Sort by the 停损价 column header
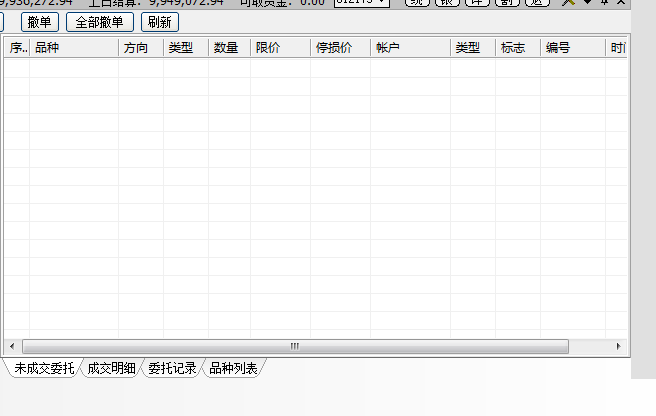This screenshot has width=656, height=416. pos(339,48)
